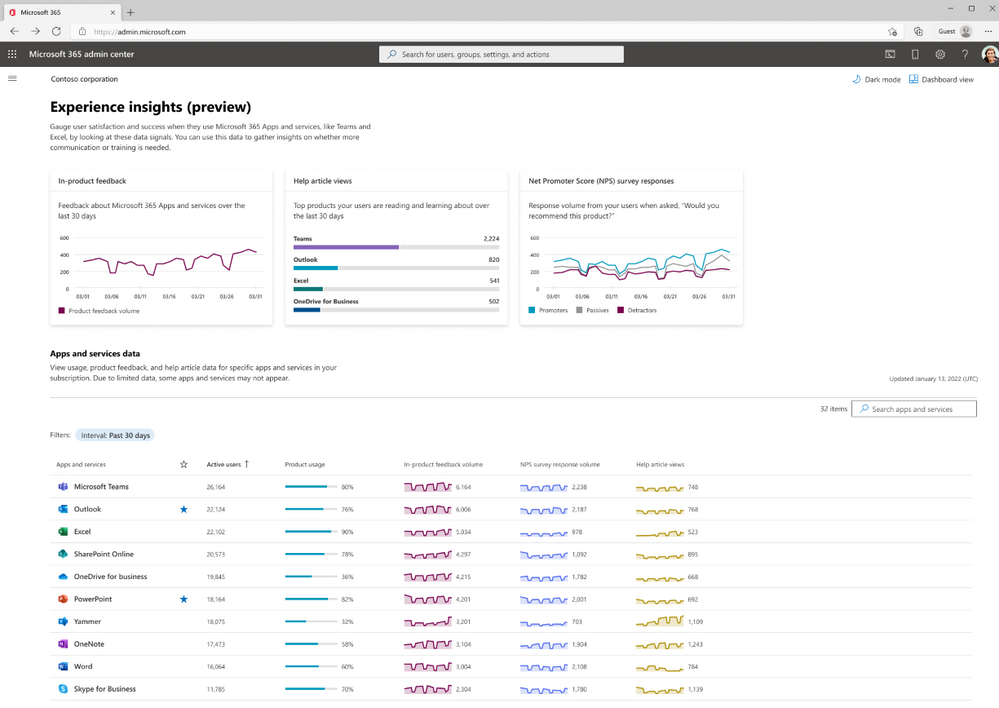Select the Microsoft 365 browser tab
This screenshot has height=708, width=999.
coord(61,12)
